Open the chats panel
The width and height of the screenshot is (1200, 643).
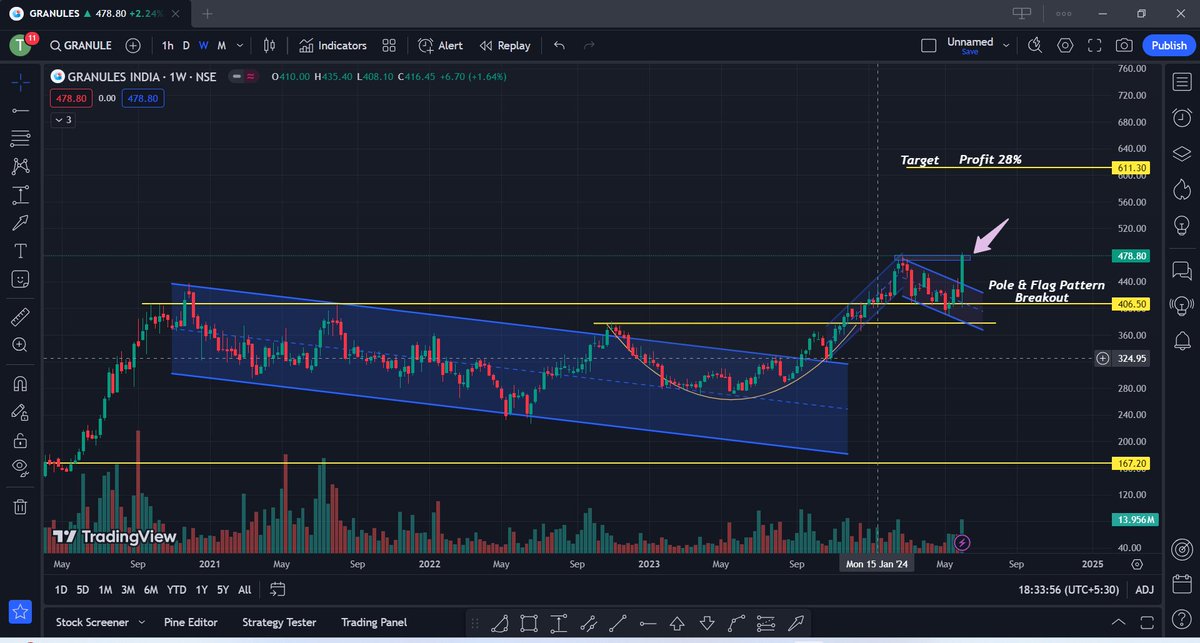[x=1182, y=271]
